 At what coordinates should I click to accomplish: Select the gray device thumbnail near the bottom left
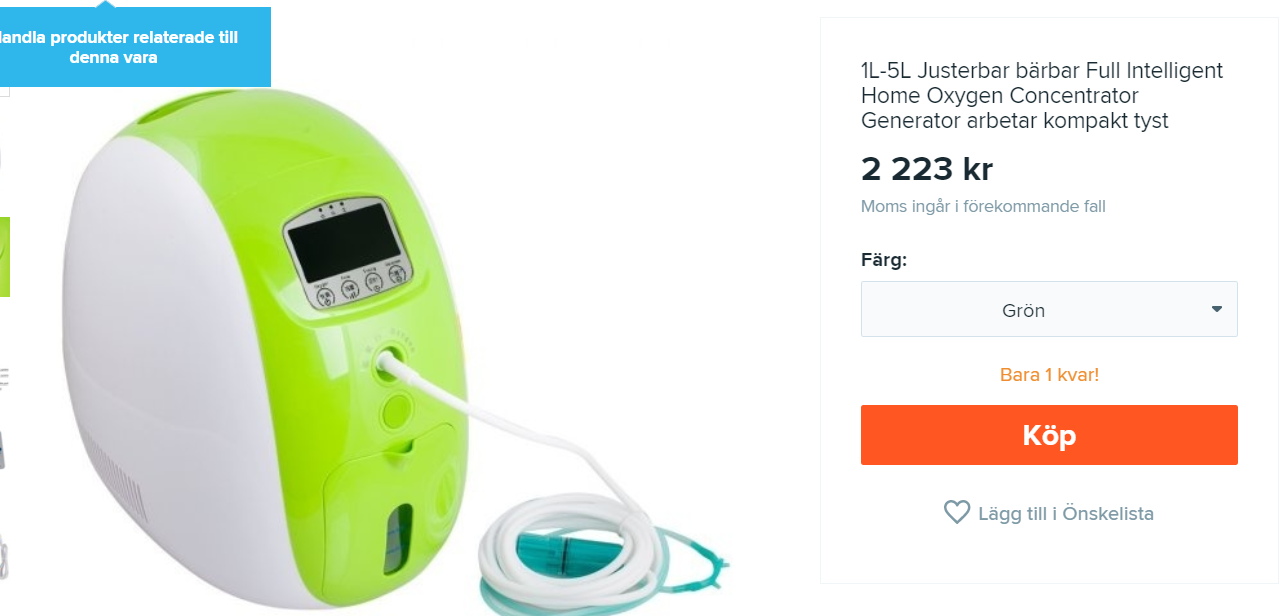(x=3, y=447)
